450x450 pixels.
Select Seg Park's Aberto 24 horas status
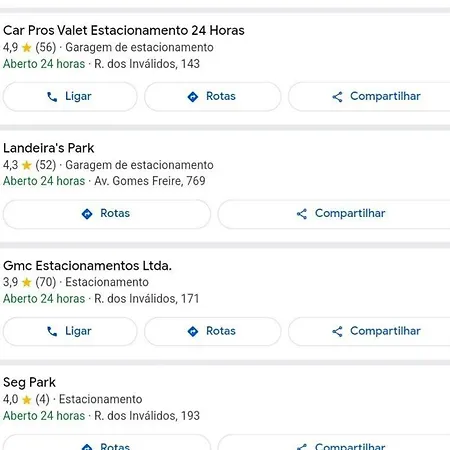click(x=44, y=416)
